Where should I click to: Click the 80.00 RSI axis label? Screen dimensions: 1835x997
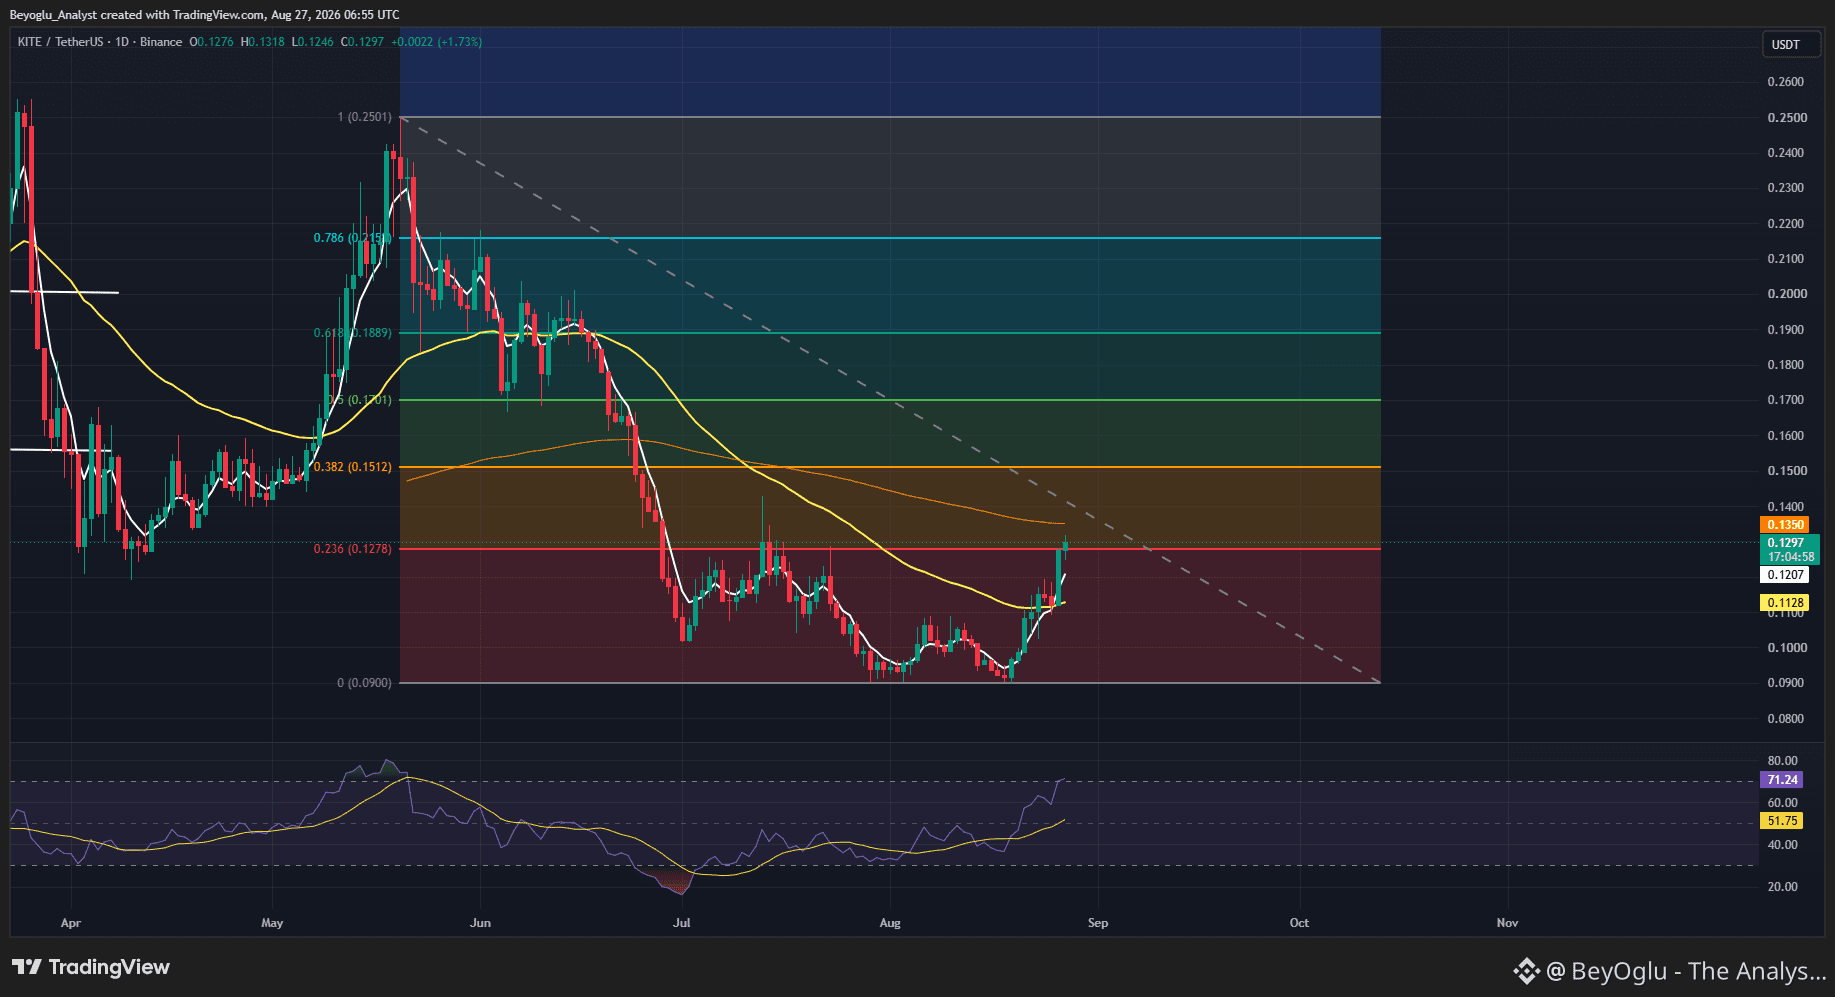pyautogui.click(x=1782, y=761)
